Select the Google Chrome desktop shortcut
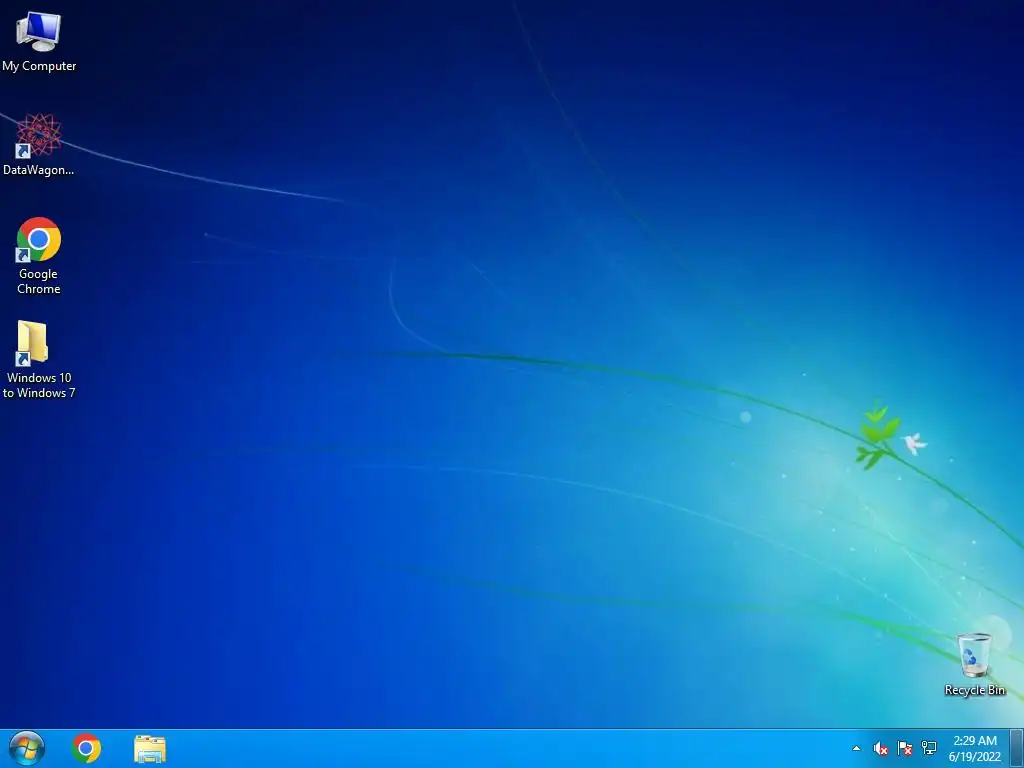Viewport: 1024px width, 768px height. [x=39, y=255]
